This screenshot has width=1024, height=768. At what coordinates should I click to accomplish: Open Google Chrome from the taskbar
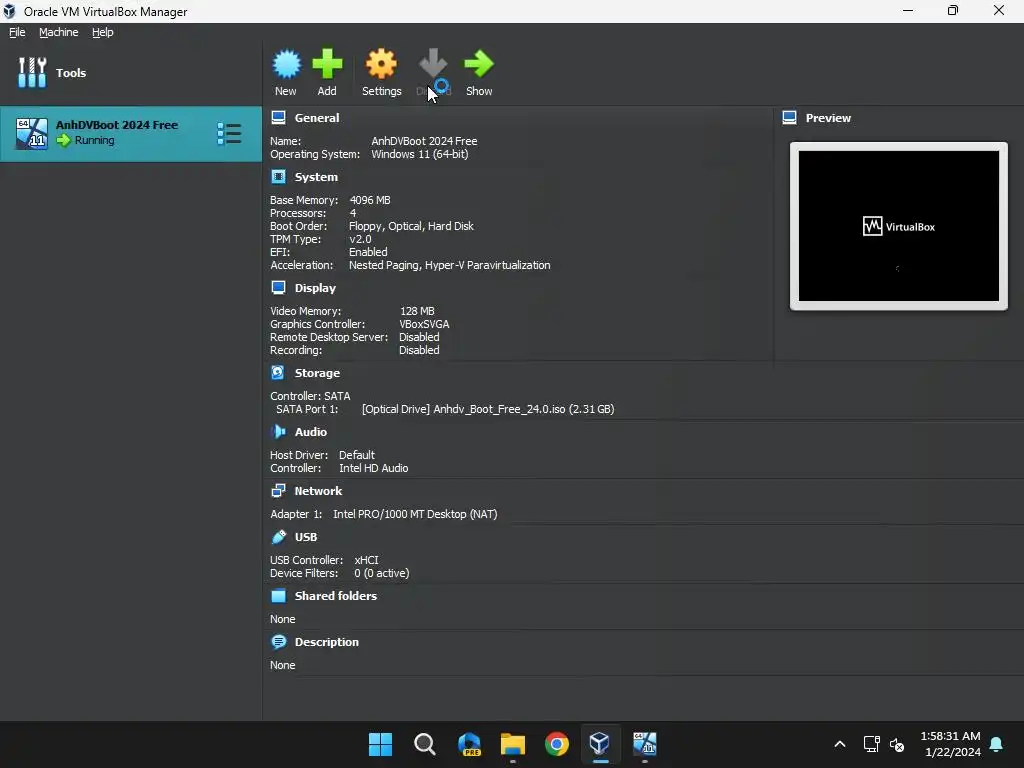556,744
